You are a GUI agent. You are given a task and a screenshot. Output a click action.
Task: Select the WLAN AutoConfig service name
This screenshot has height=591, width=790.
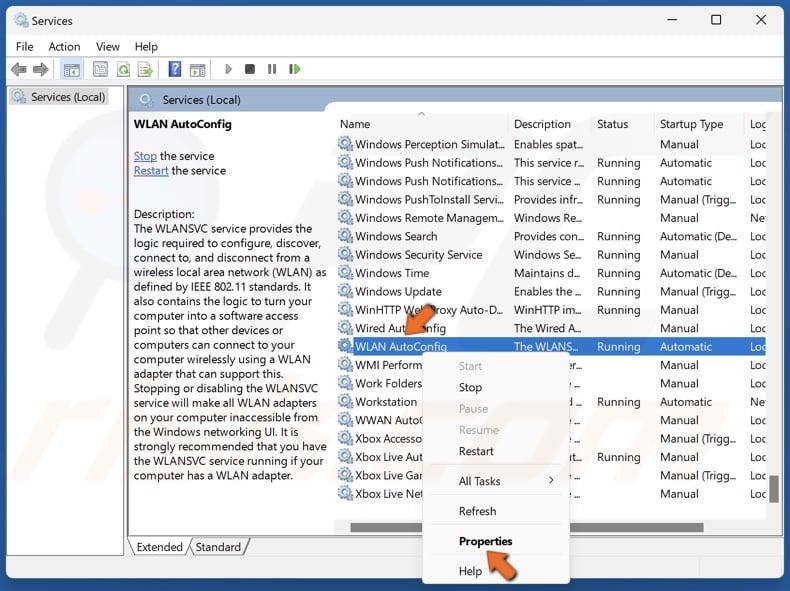coord(401,347)
